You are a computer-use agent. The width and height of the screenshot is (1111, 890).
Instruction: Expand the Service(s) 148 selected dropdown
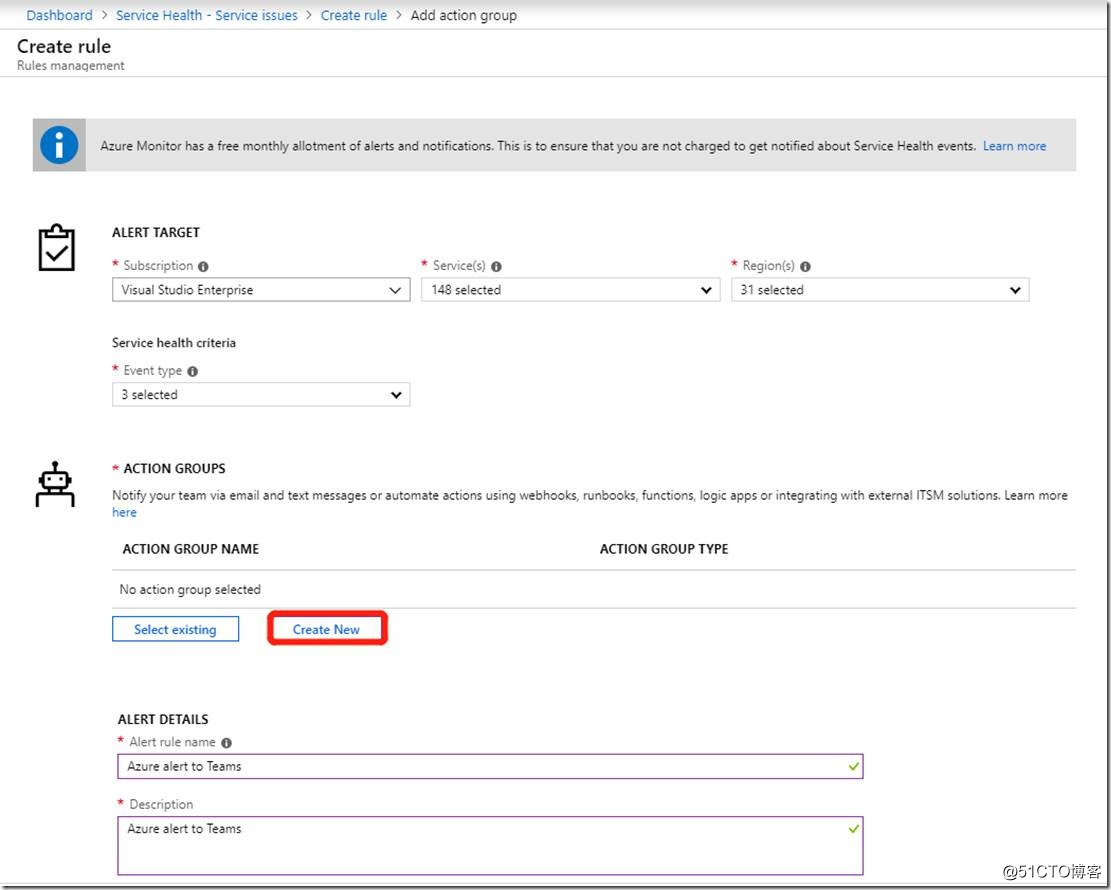[x=570, y=290]
